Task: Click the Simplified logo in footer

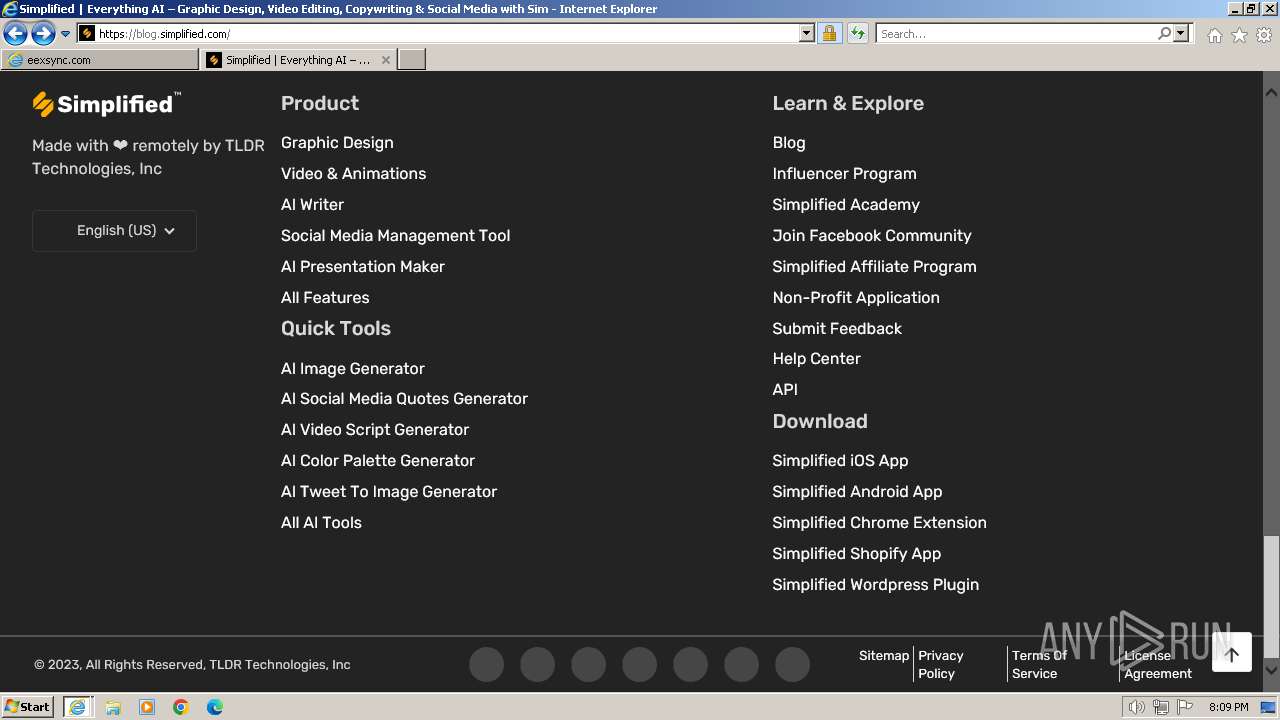Action: [x=106, y=104]
